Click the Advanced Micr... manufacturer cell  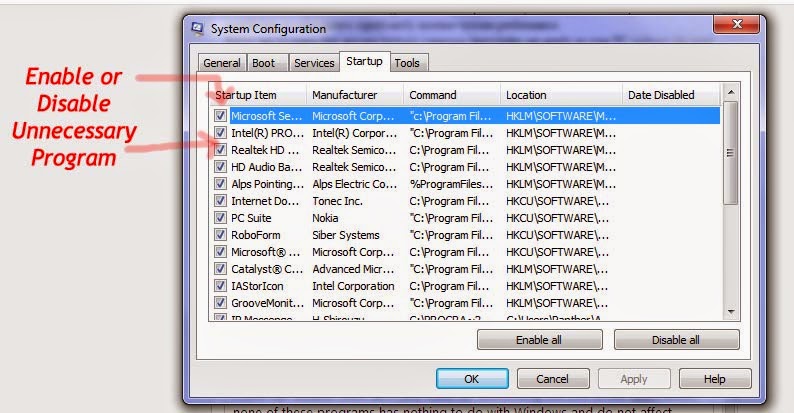tap(353, 269)
